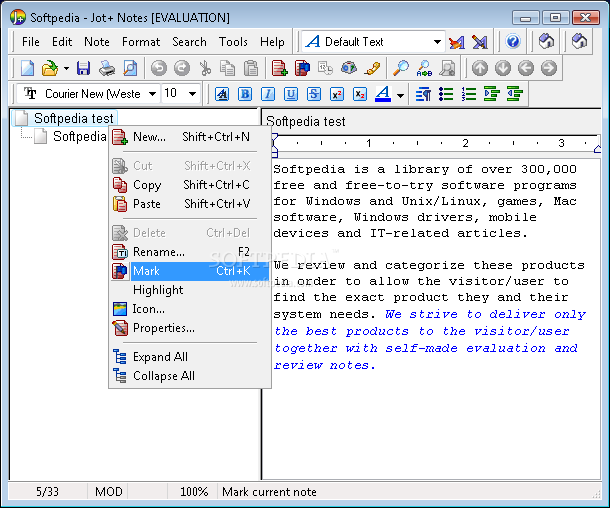Image resolution: width=610 pixels, height=508 pixels.
Task: Choose Rename... from the context menu
Action: coord(190,252)
